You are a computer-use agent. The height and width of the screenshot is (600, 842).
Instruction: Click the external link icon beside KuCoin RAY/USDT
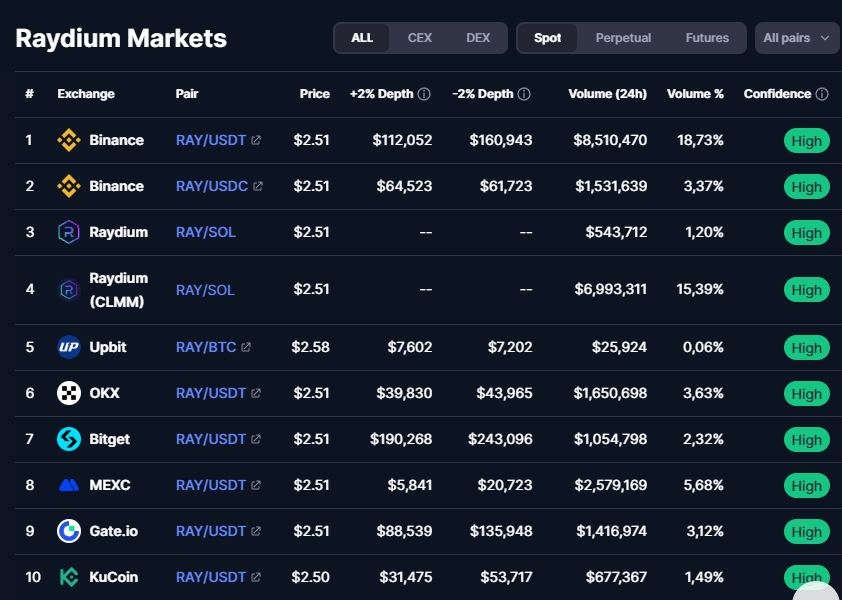pos(256,577)
